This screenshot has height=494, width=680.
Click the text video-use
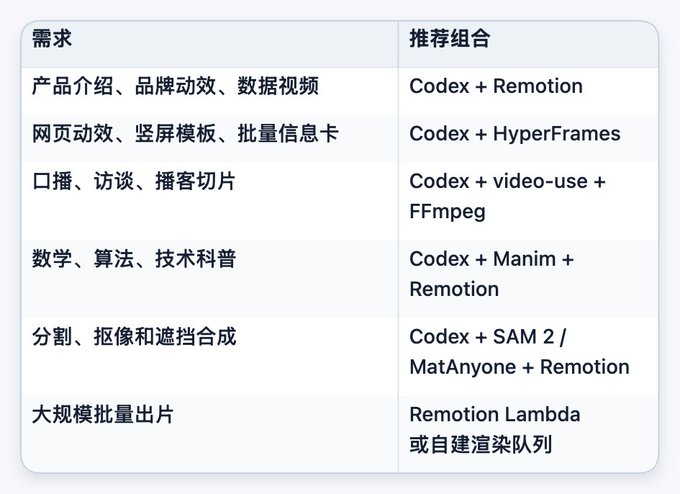pos(540,181)
